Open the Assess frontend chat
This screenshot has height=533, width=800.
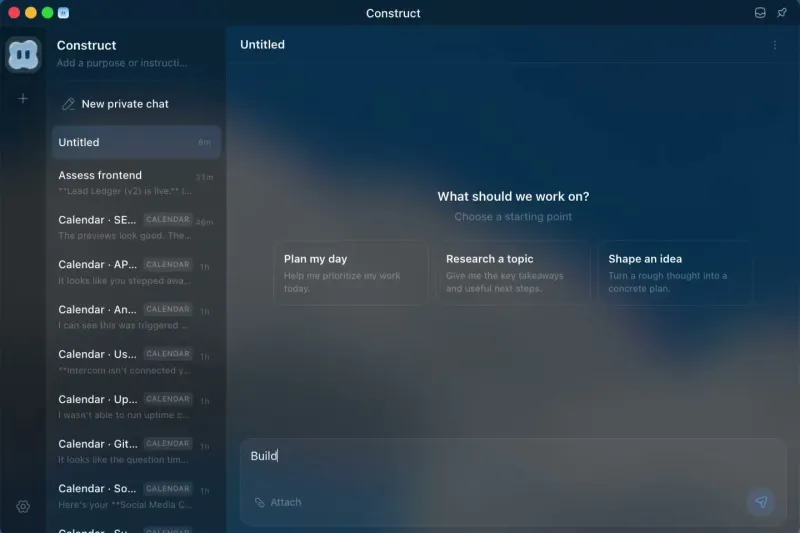coord(136,182)
